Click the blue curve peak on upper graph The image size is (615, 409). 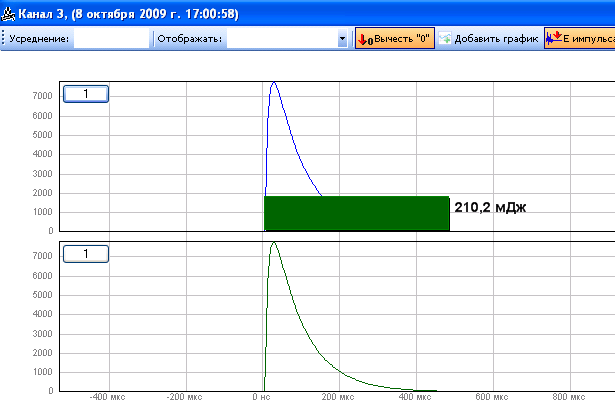coord(274,83)
